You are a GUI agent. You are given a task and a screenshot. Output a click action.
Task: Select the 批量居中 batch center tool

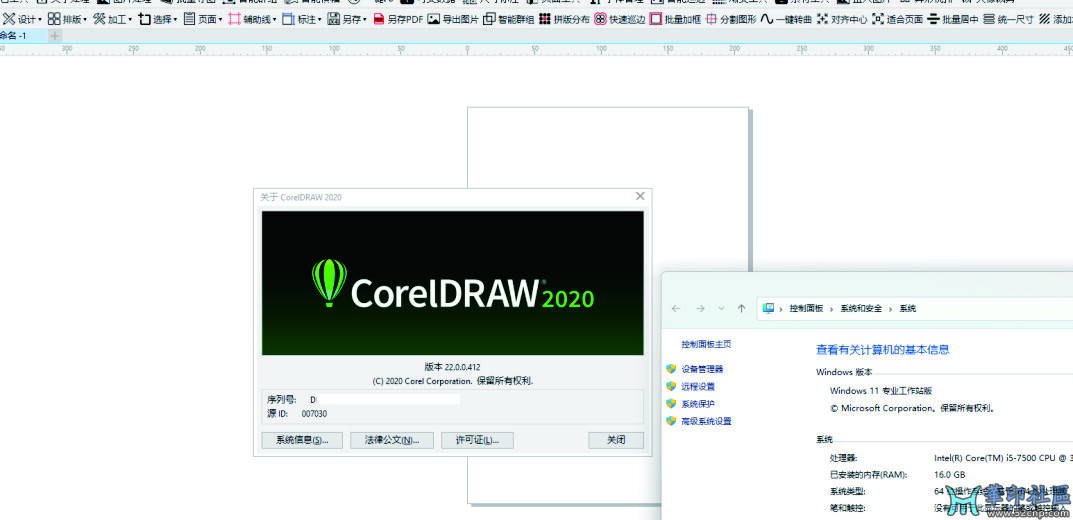coord(953,19)
